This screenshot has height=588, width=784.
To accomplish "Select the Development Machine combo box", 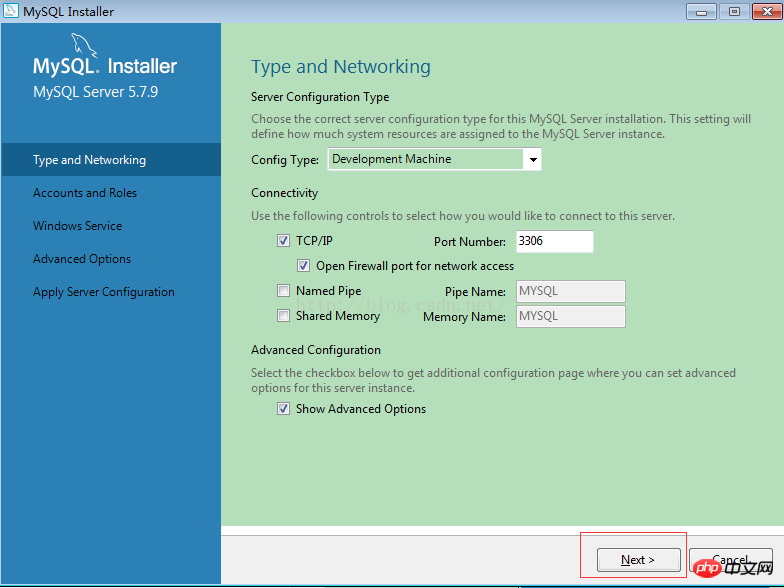I will (x=434, y=160).
